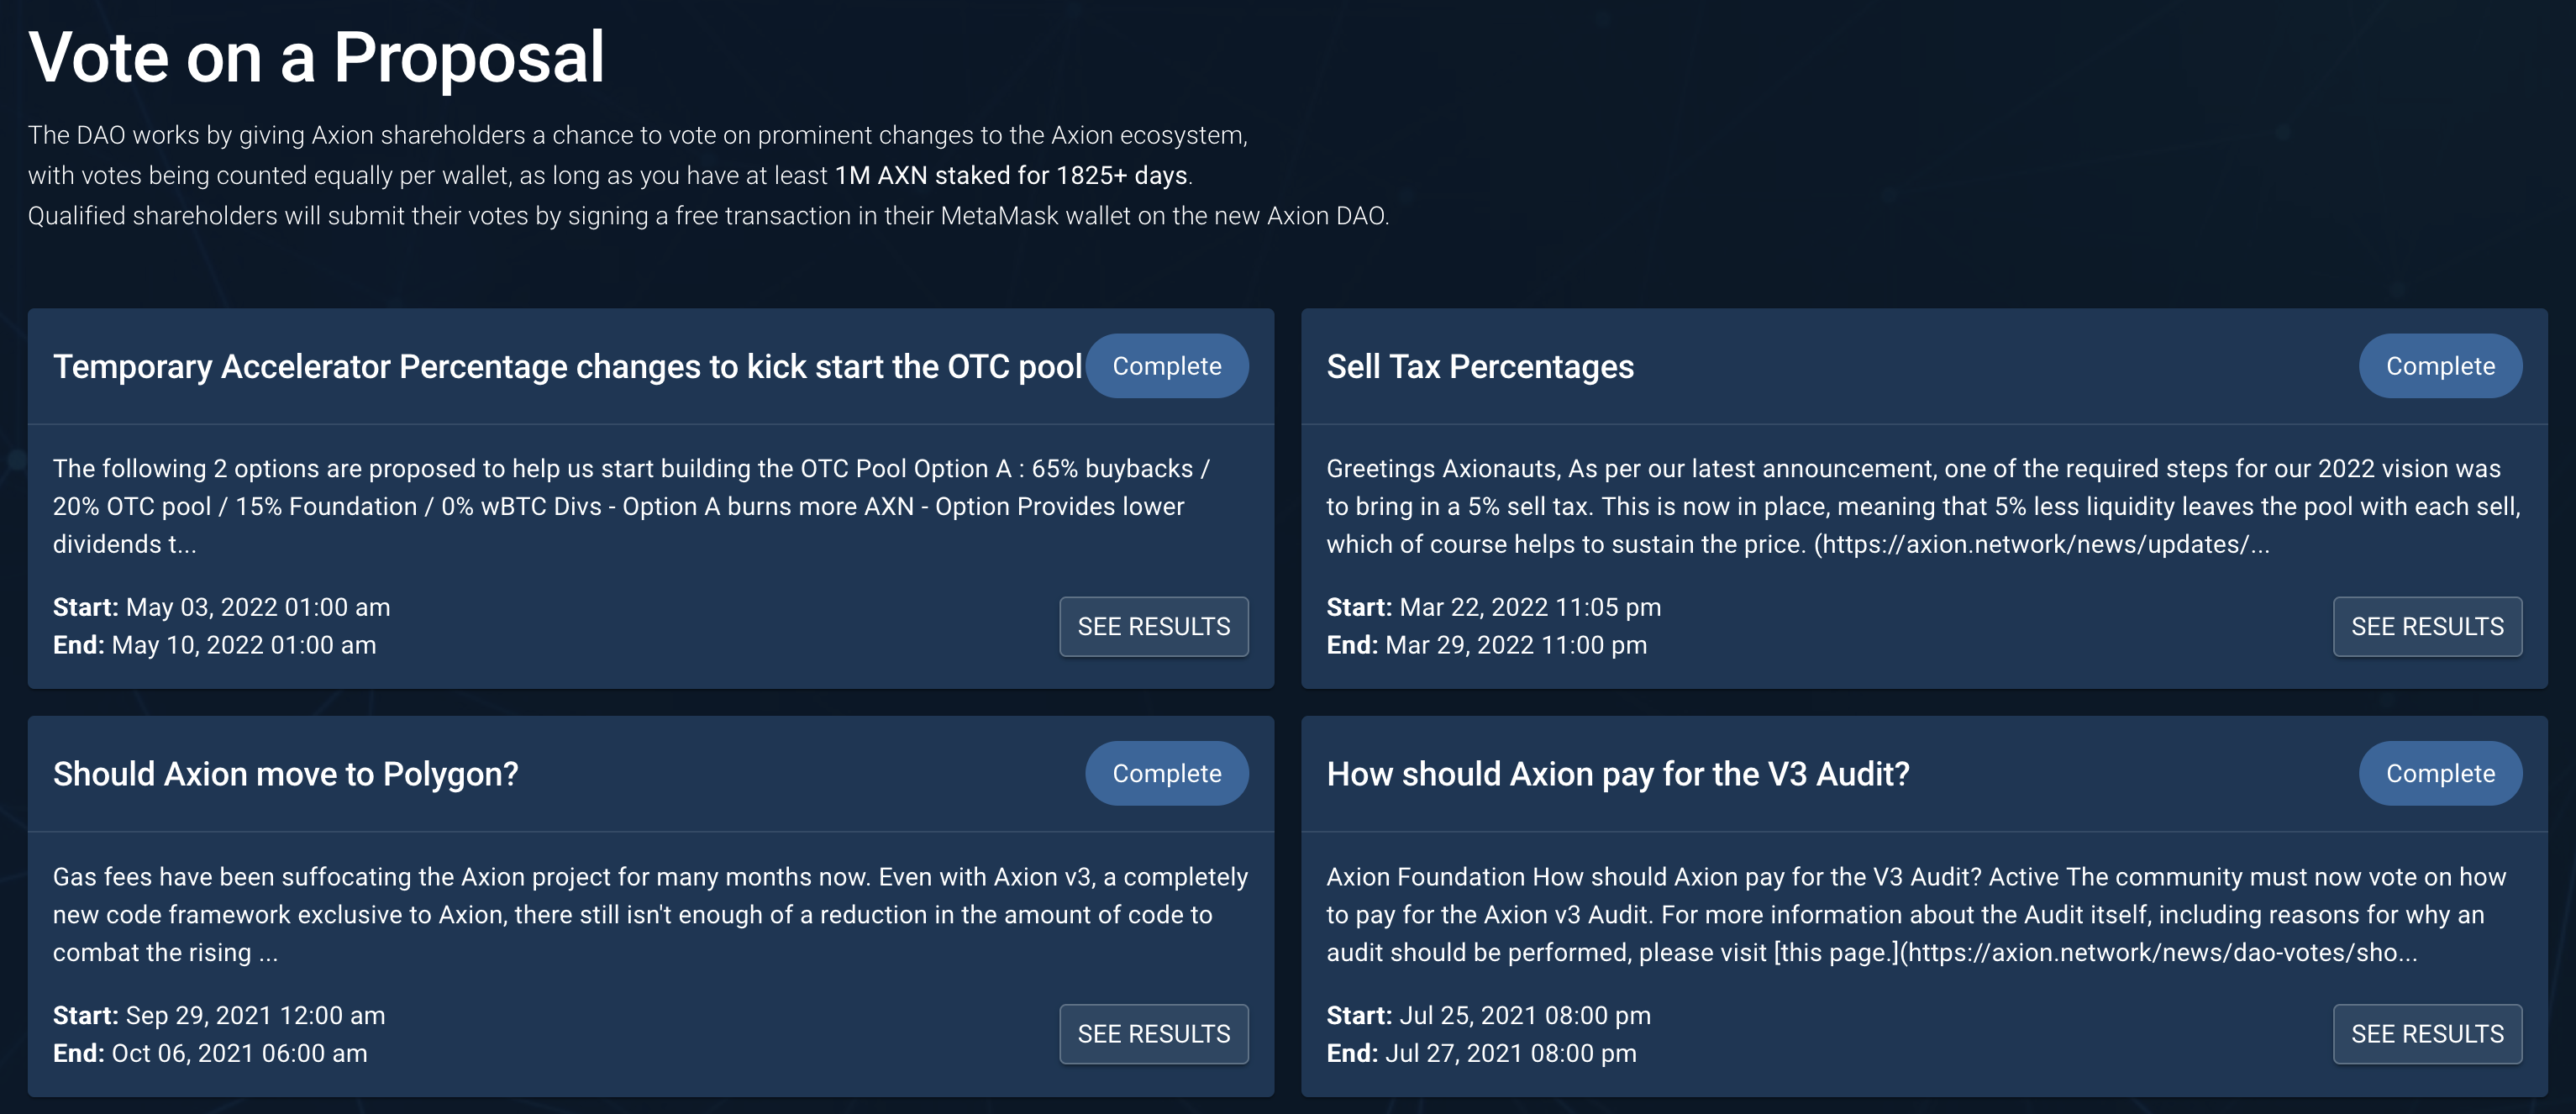Open the Temporary Accelerator Percentage proposal title

[x=567, y=367]
